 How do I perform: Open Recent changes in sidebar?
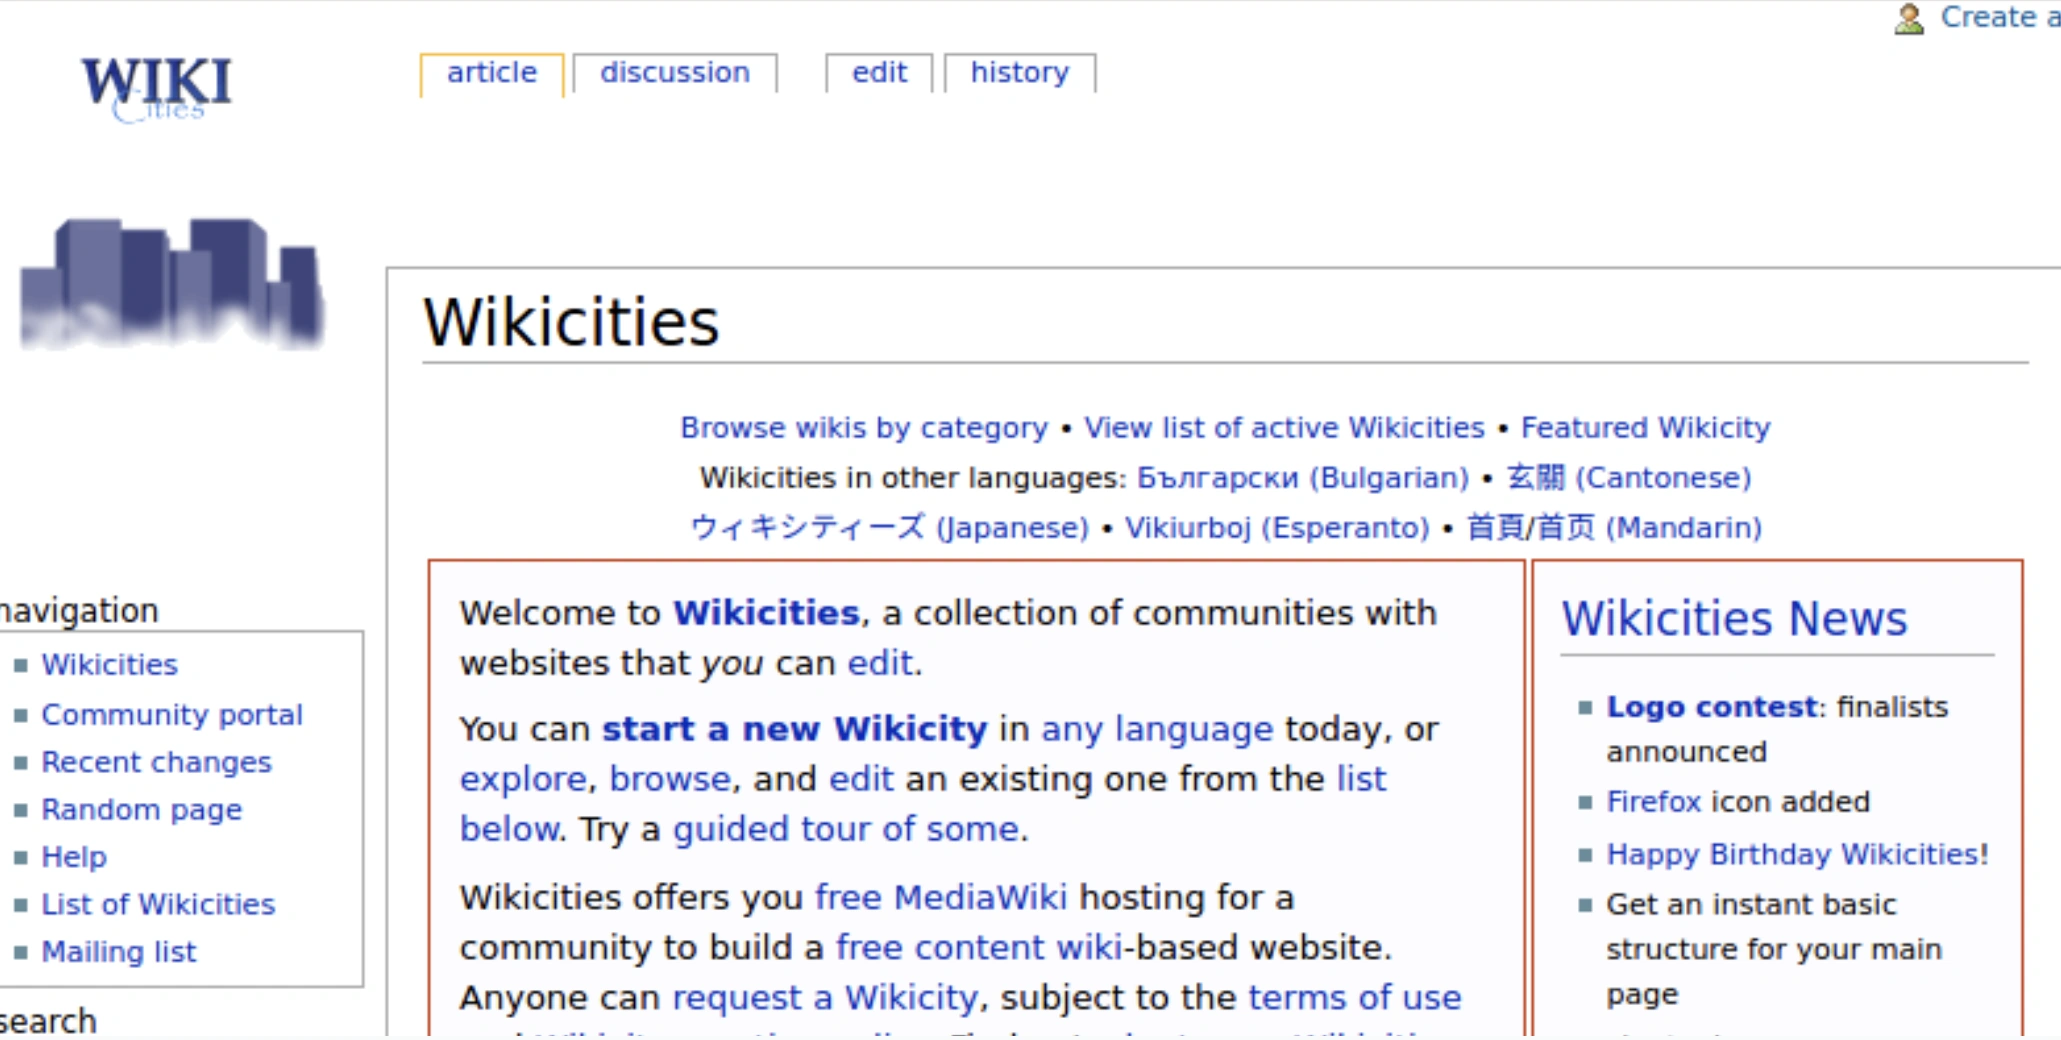(x=156, y=762)
